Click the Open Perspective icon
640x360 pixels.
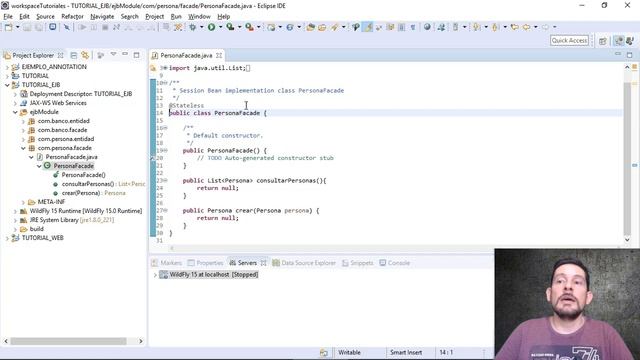[x=603, y=41]
